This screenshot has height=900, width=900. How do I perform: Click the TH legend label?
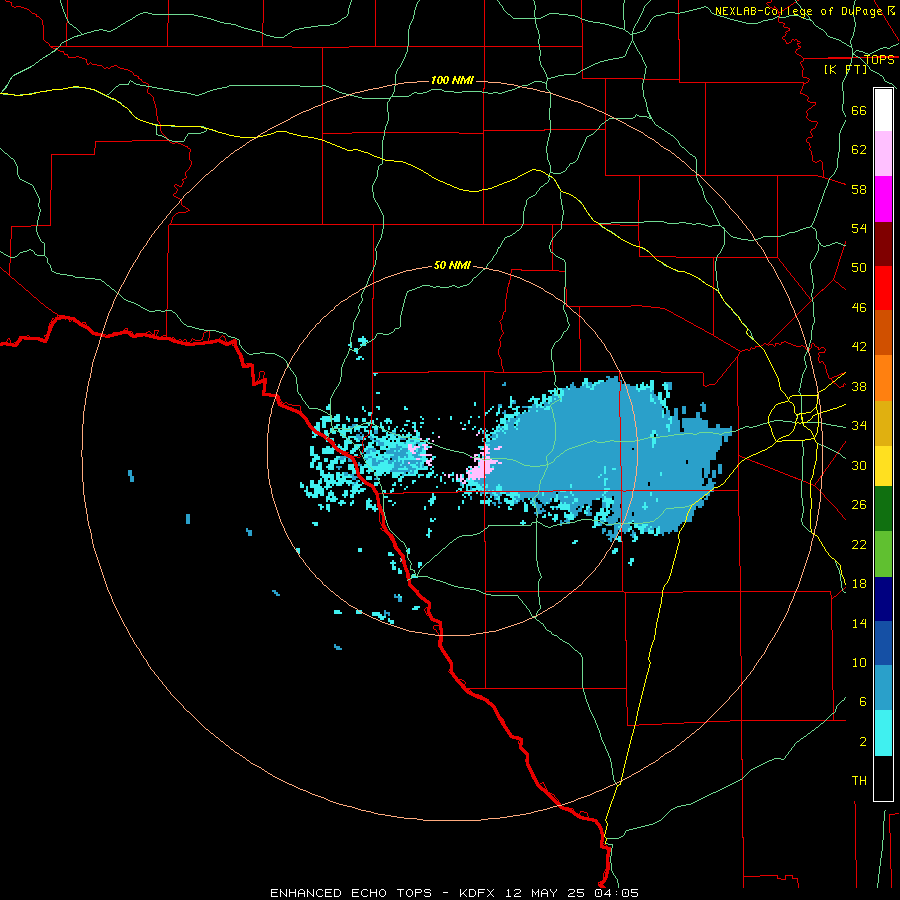point(859,781)
